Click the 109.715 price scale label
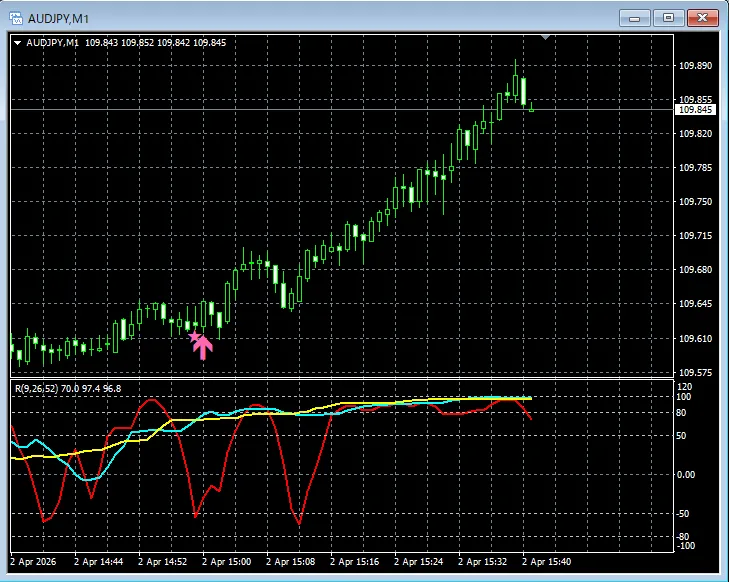 696,236
